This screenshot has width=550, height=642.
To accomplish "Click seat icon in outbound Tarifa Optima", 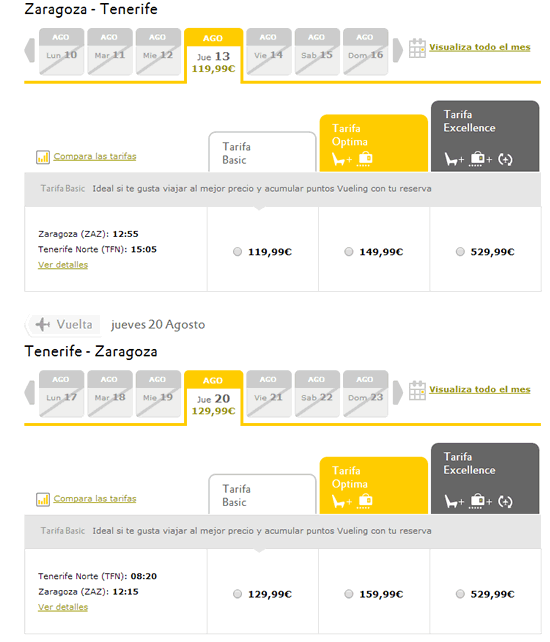I will (x=339, y=159).
